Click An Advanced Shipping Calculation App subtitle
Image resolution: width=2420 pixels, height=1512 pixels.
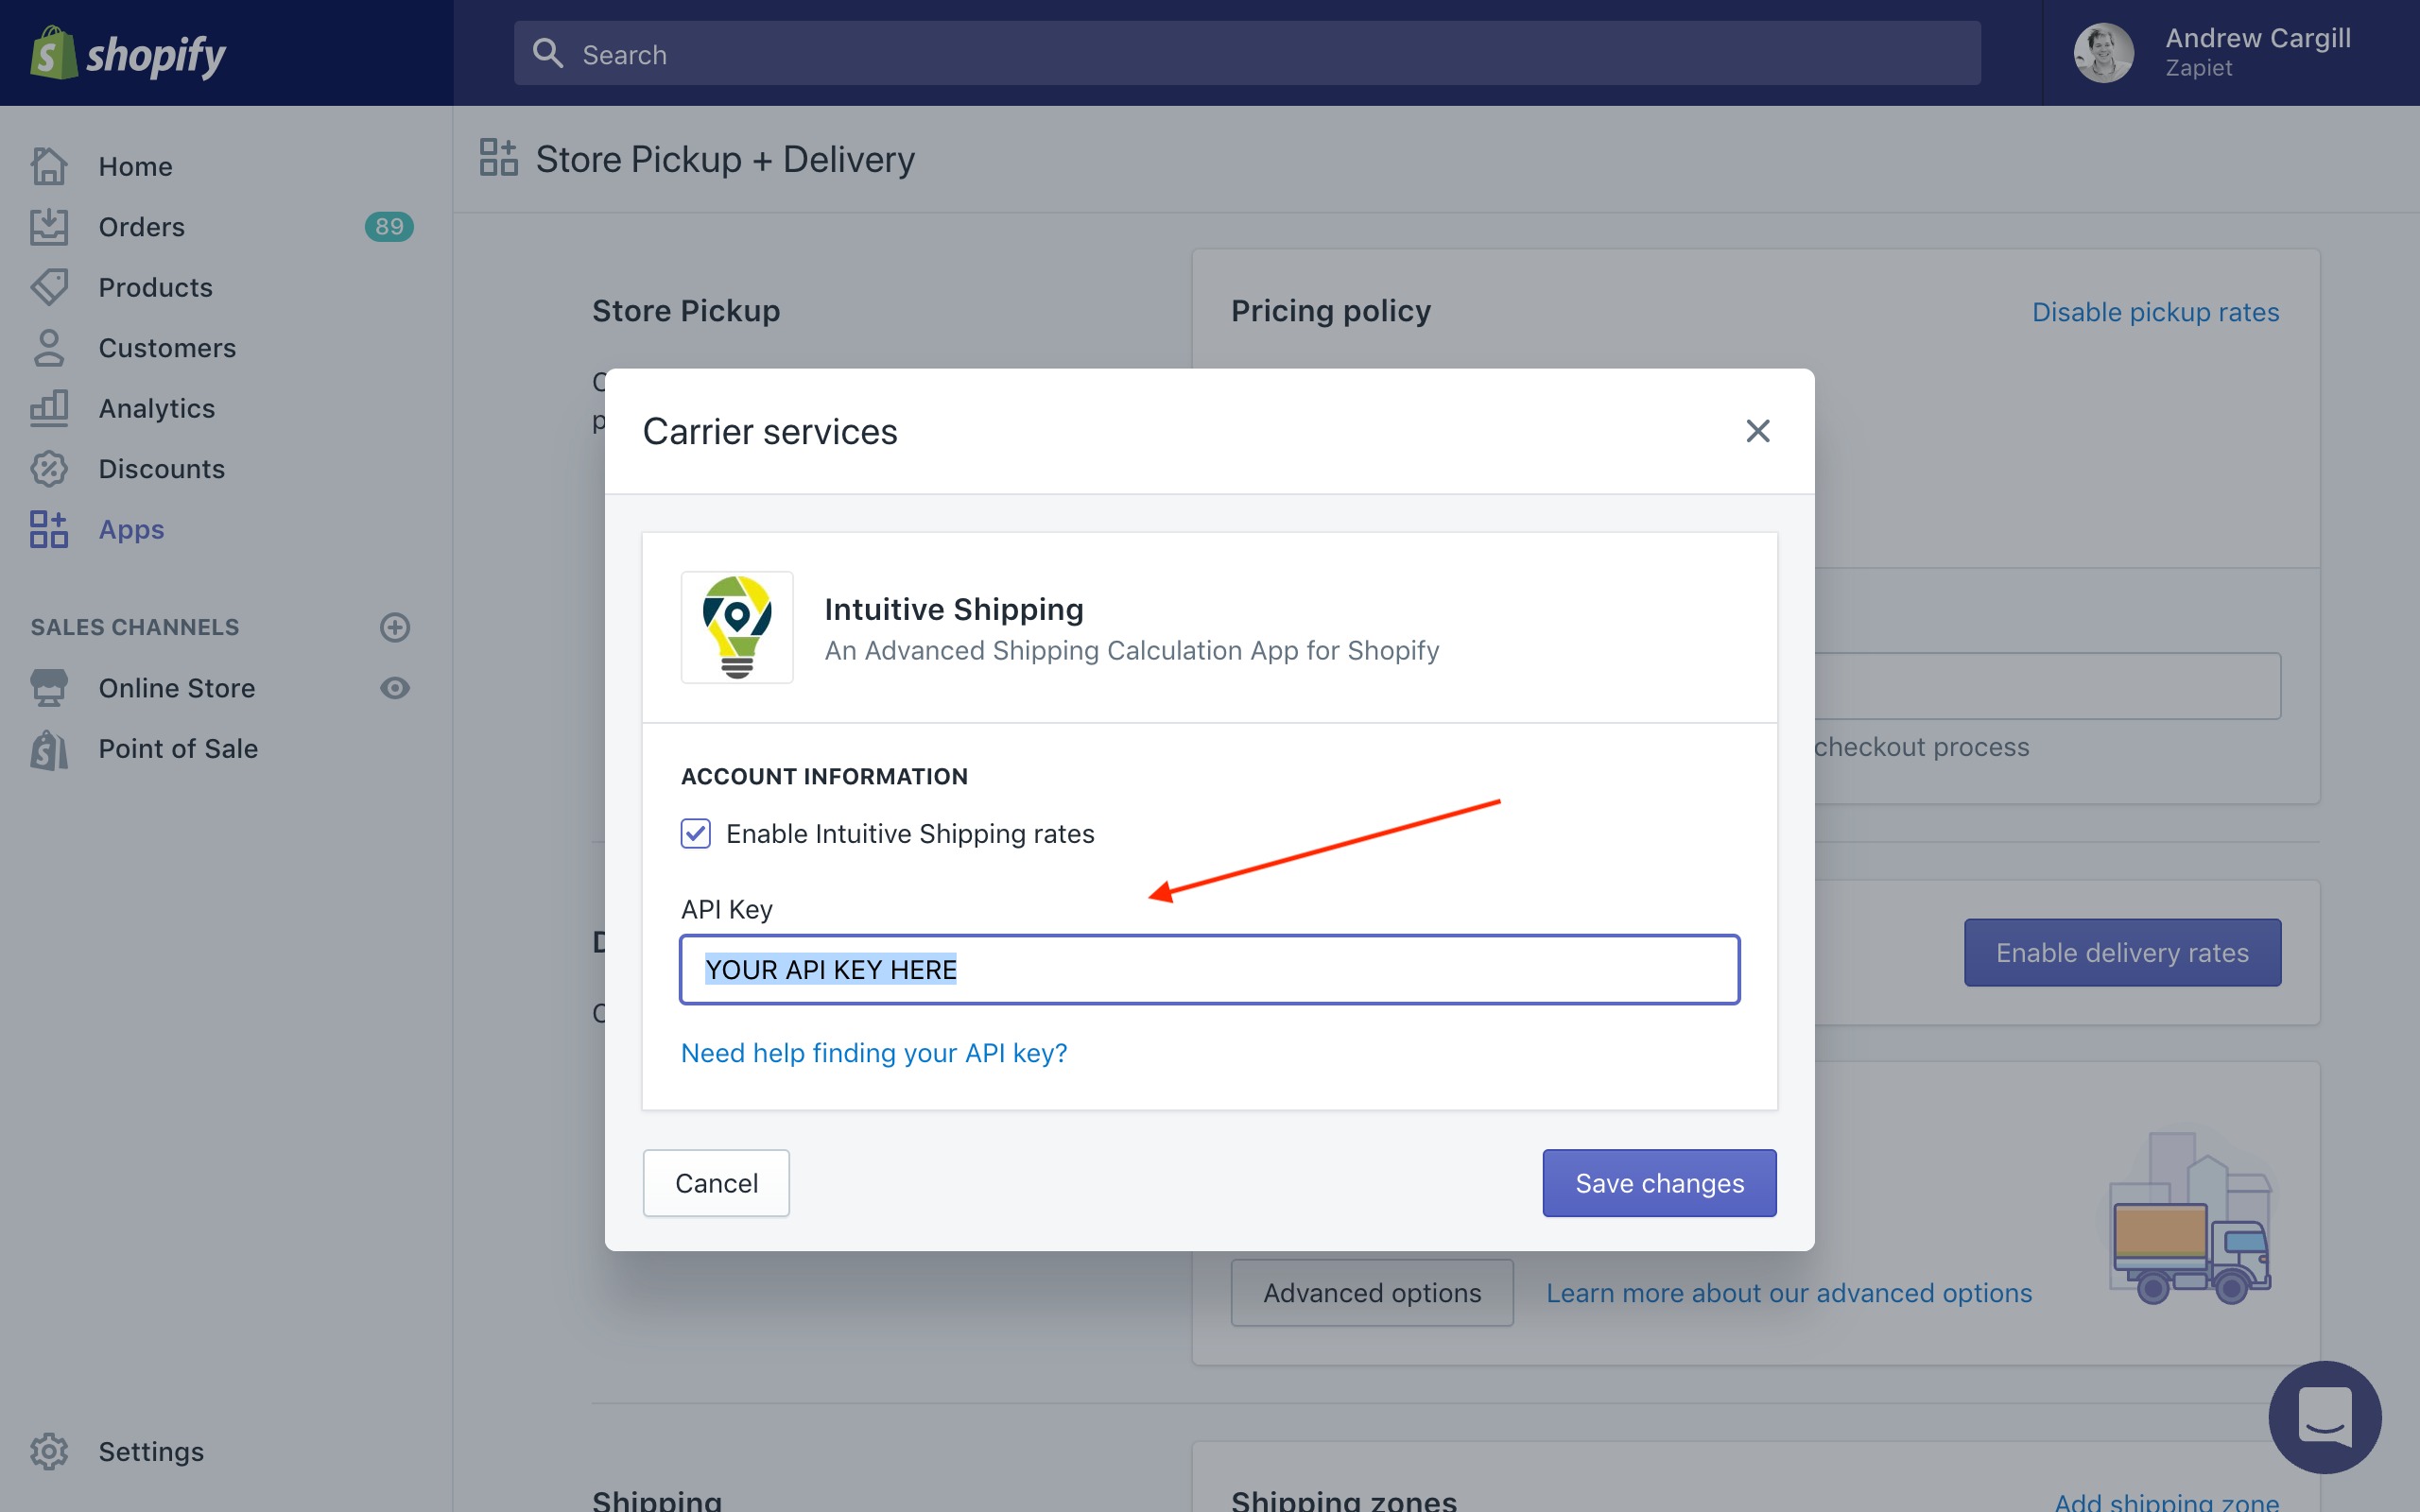pyautogui.click(x=1132, y=650)
